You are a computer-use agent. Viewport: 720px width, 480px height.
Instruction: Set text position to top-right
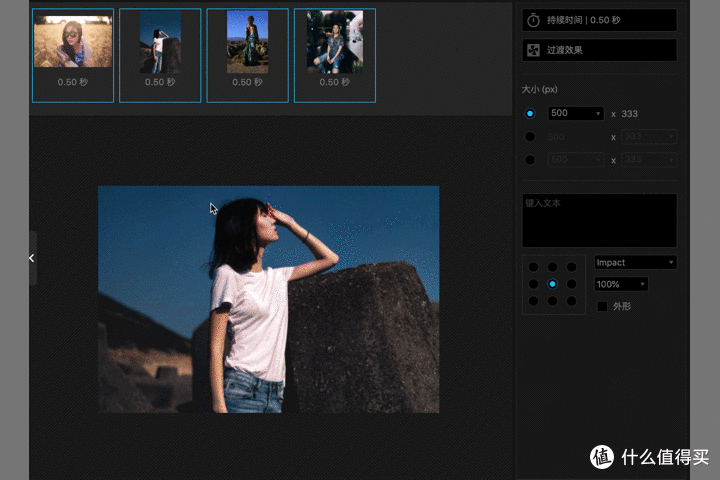click(571, 267)
